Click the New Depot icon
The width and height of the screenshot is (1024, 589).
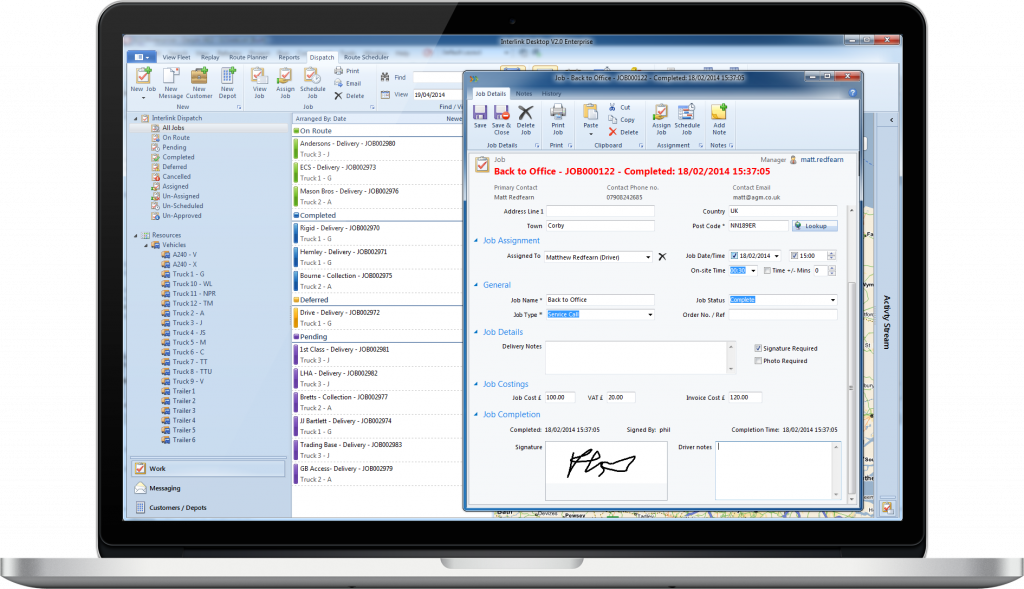[227, 78]
